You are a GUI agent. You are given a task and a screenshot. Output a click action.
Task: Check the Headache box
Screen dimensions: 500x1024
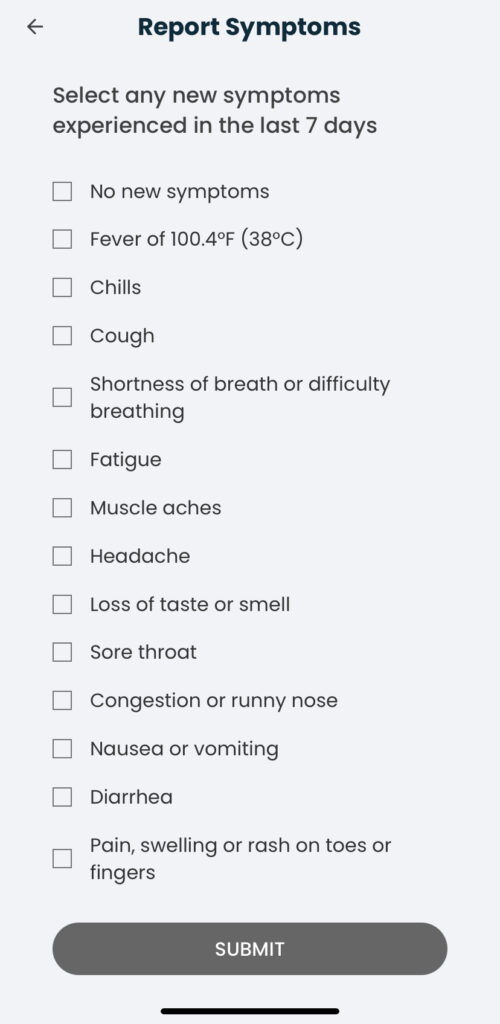click(x=62, y=556)
